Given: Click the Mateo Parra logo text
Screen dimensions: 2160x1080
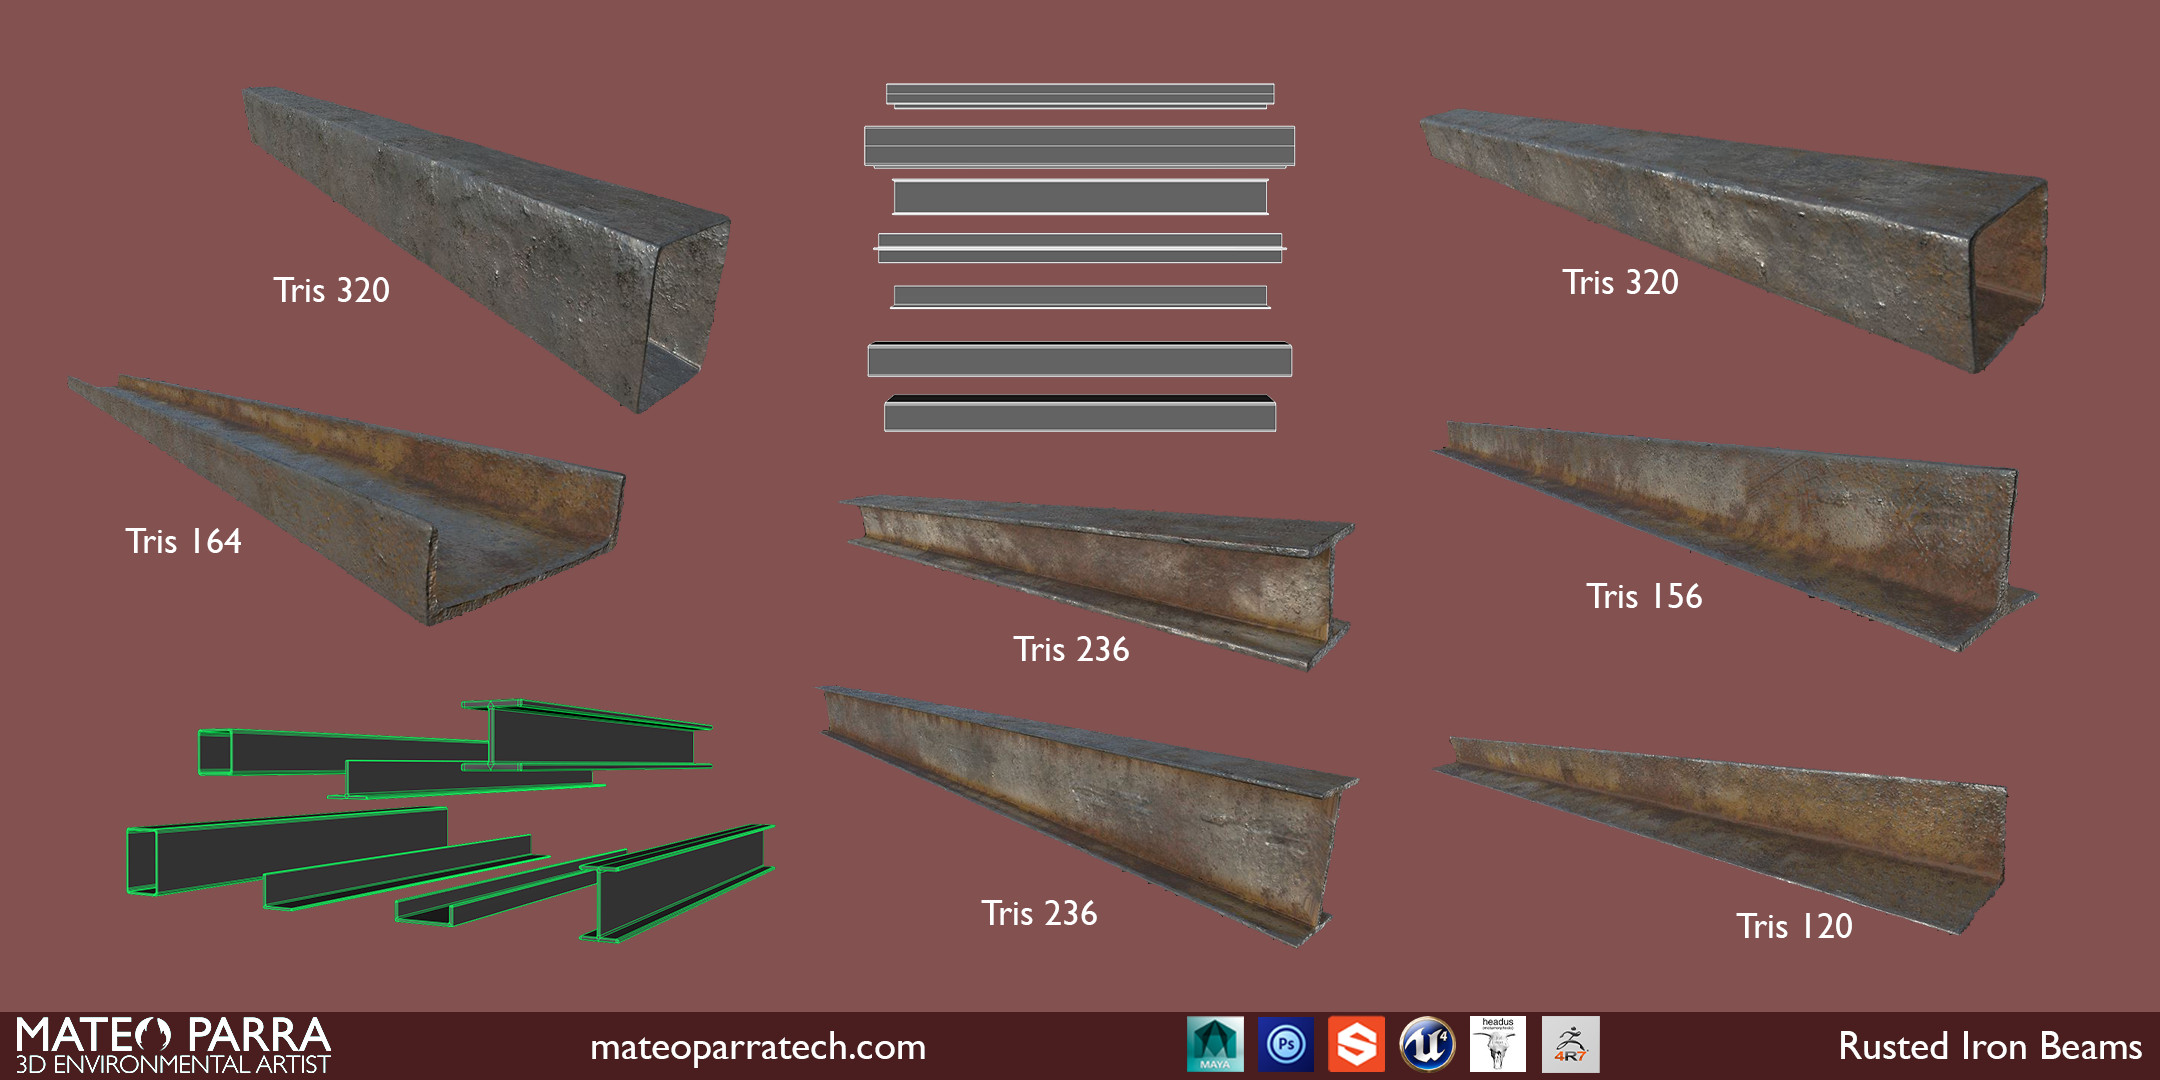Looking at the screenshot, I should (x=173, y=1036).
